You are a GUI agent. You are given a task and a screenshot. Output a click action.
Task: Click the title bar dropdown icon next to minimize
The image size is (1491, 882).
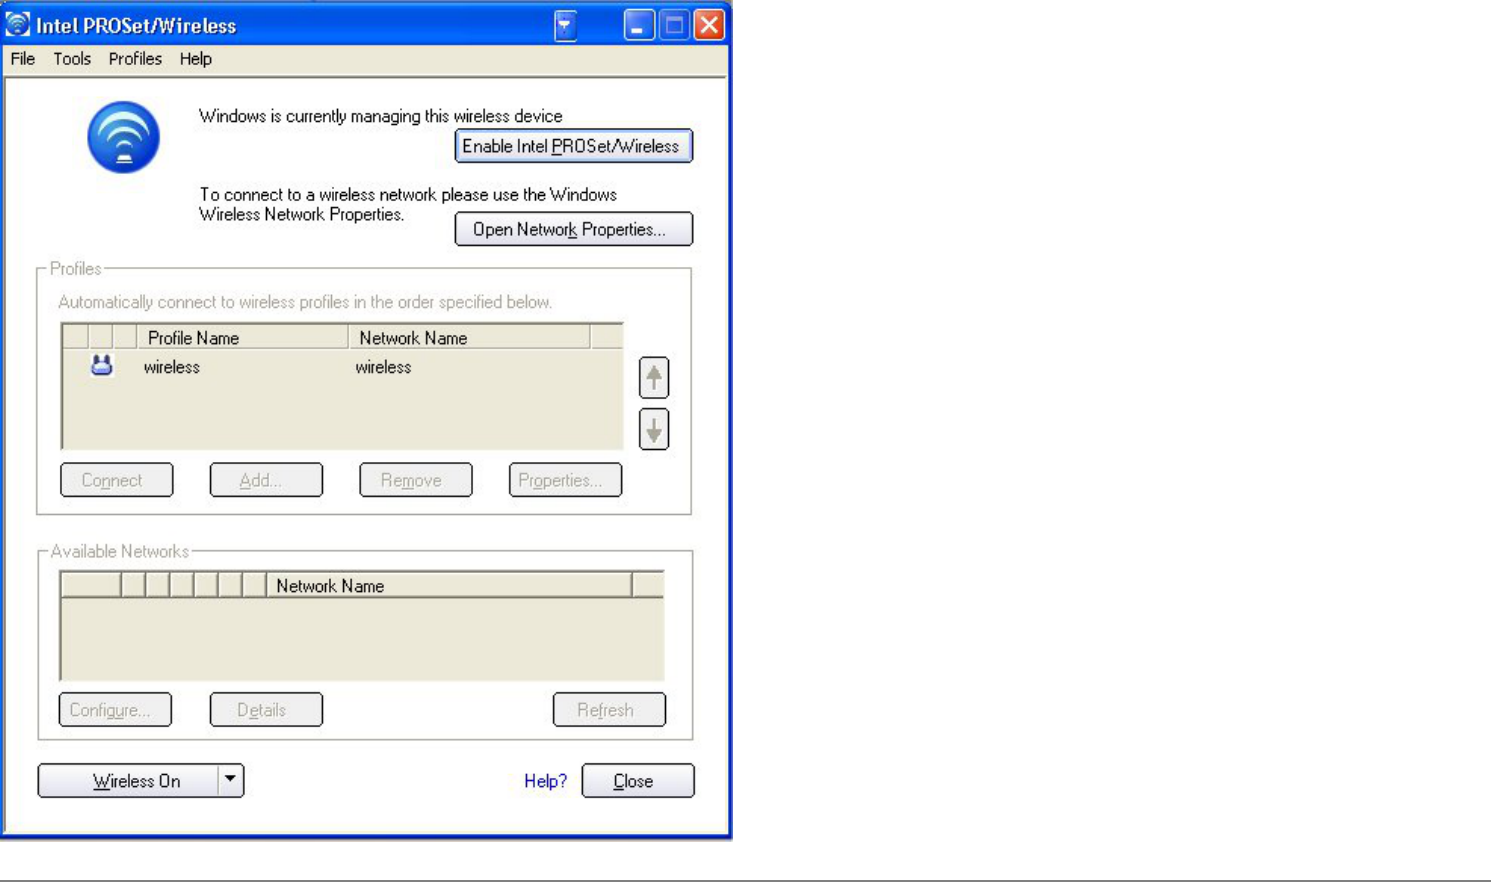point(565,25)
